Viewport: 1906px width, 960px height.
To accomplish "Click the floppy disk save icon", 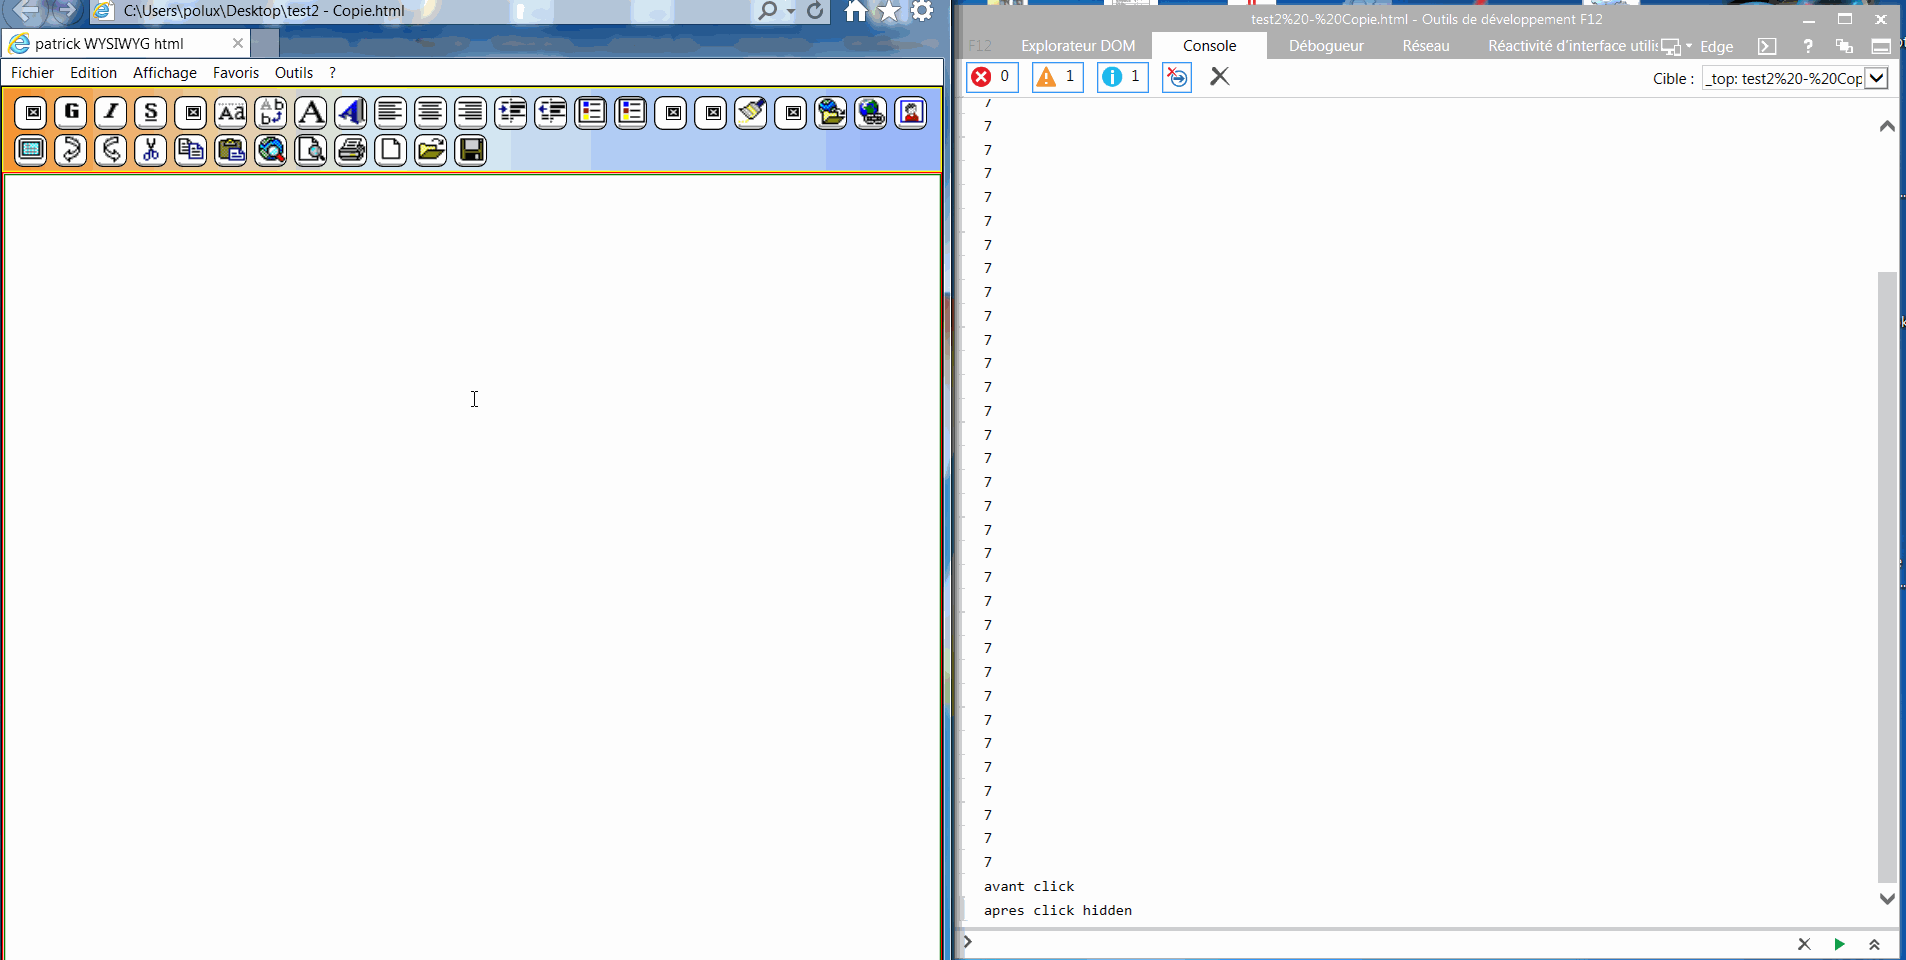I will point(471,150).
